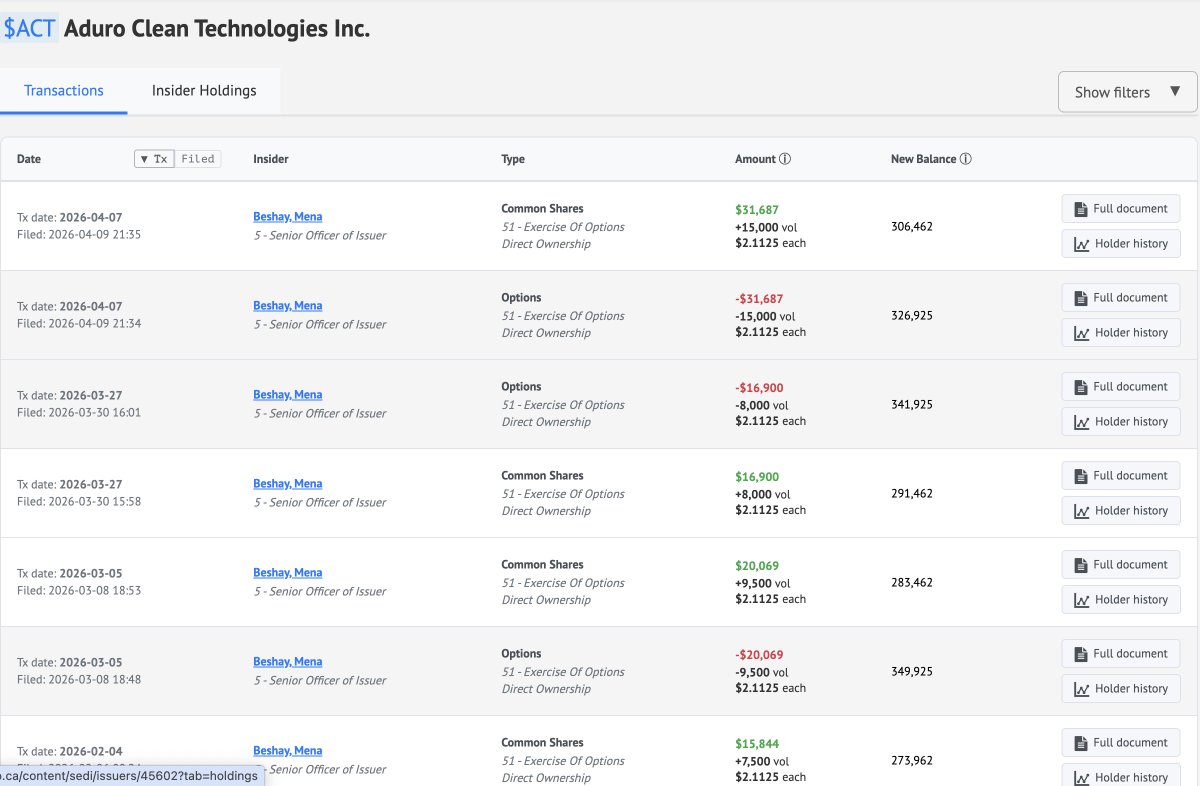The image size is (1200, 786).
Task: Click the $ACT ticker symbol
Action: (x=30, y=28)
